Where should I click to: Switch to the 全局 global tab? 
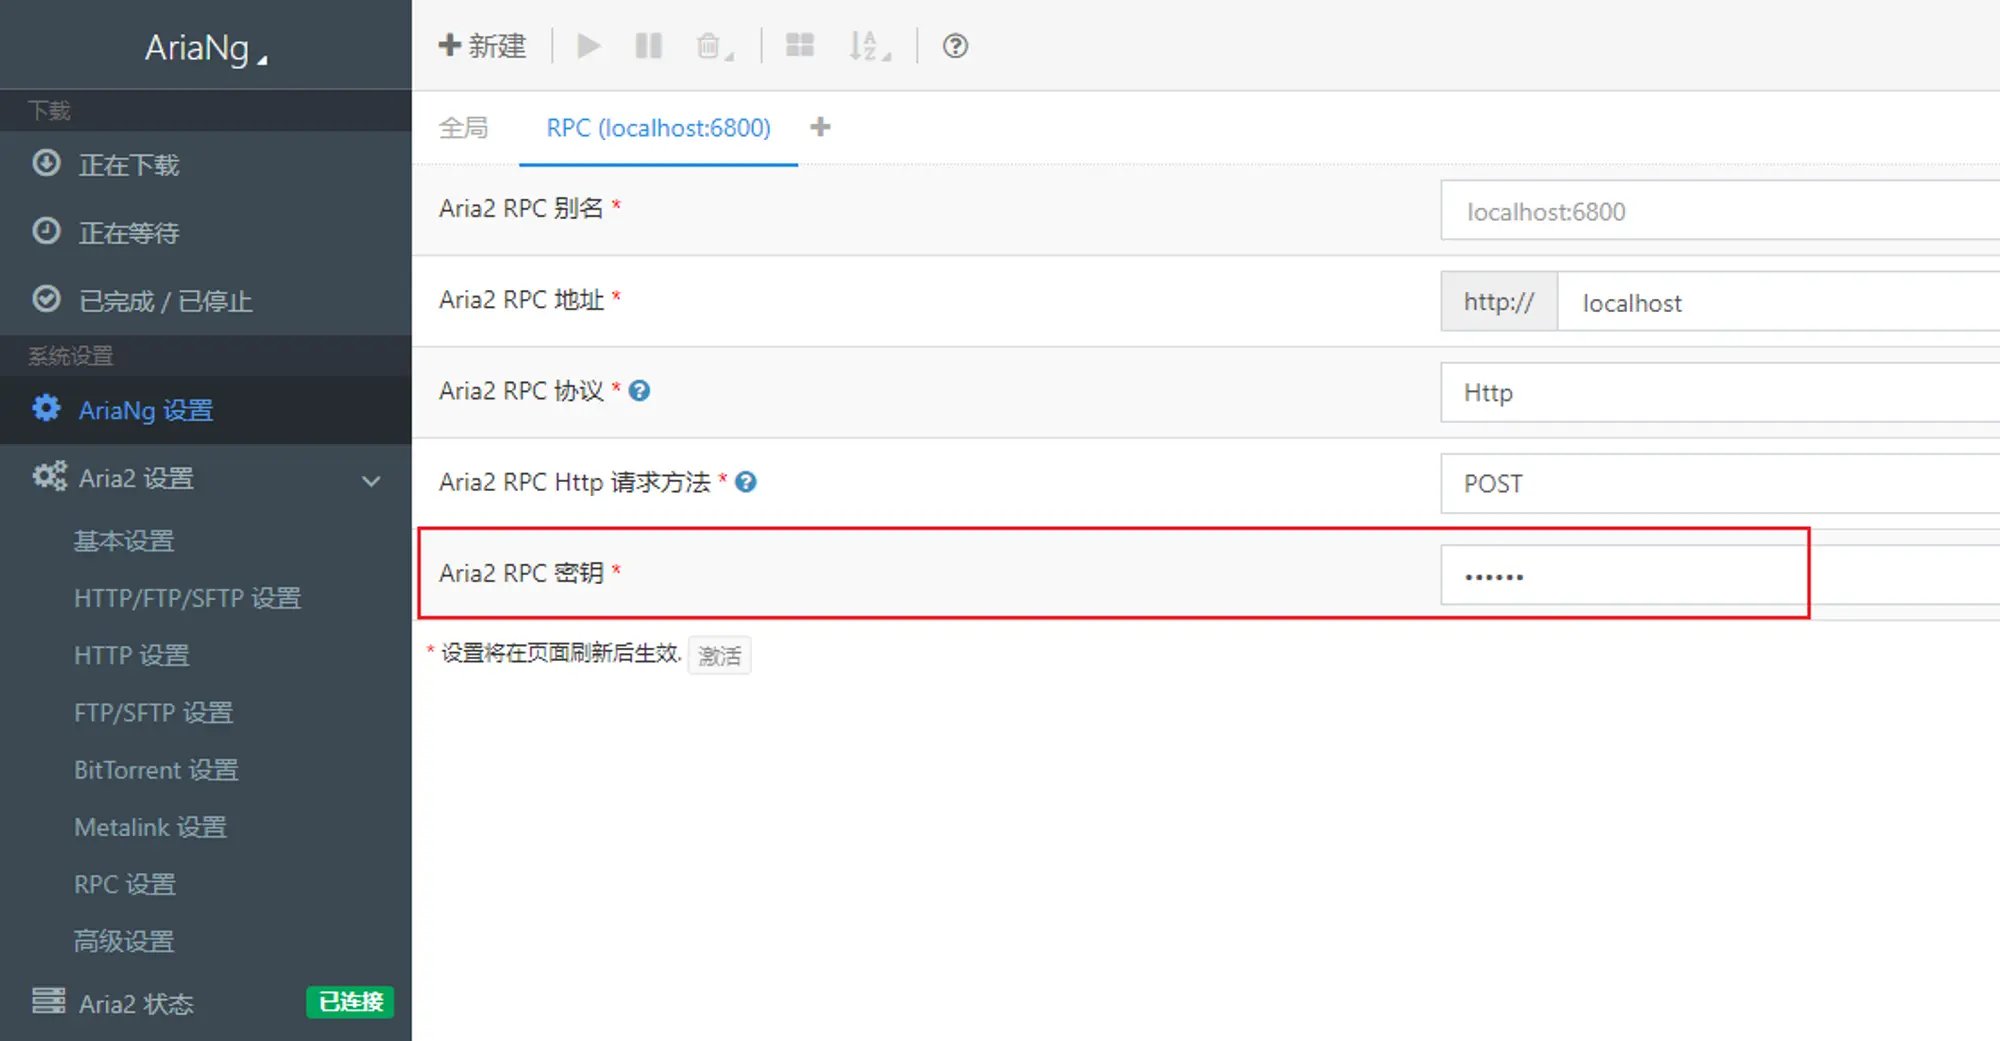tap(464, 128)
